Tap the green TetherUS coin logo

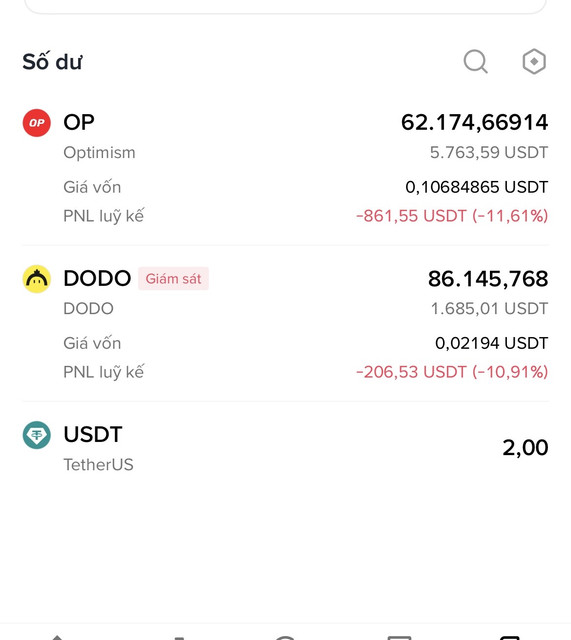click(x=37, y=435)
